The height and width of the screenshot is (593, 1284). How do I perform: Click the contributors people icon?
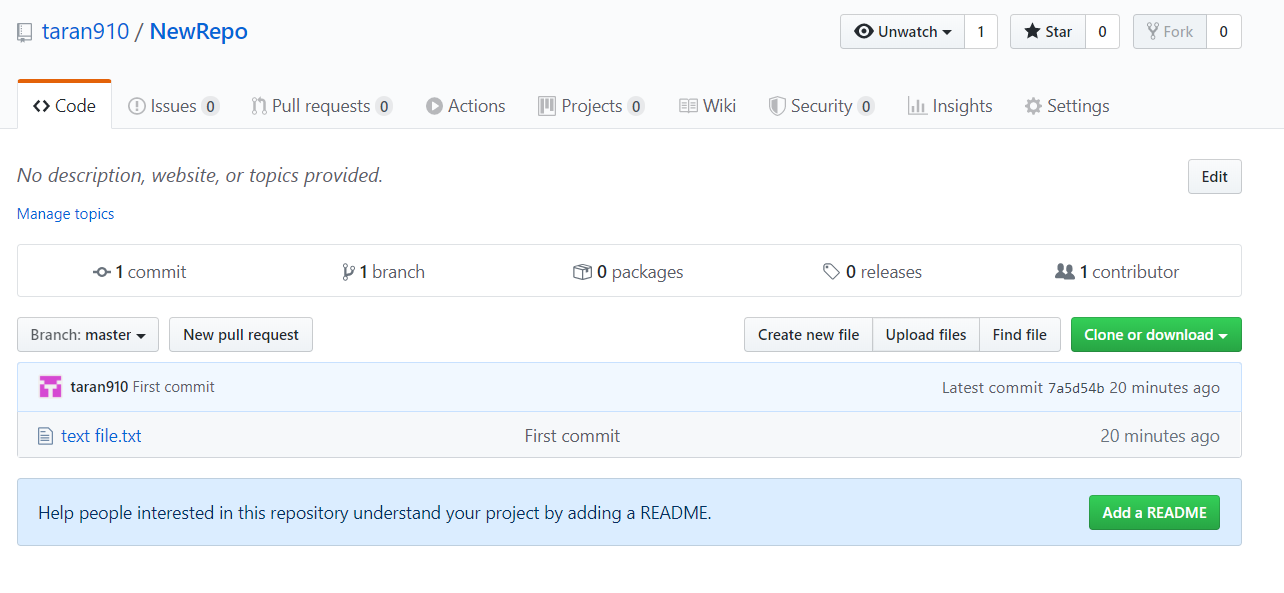click(1065, 272)
